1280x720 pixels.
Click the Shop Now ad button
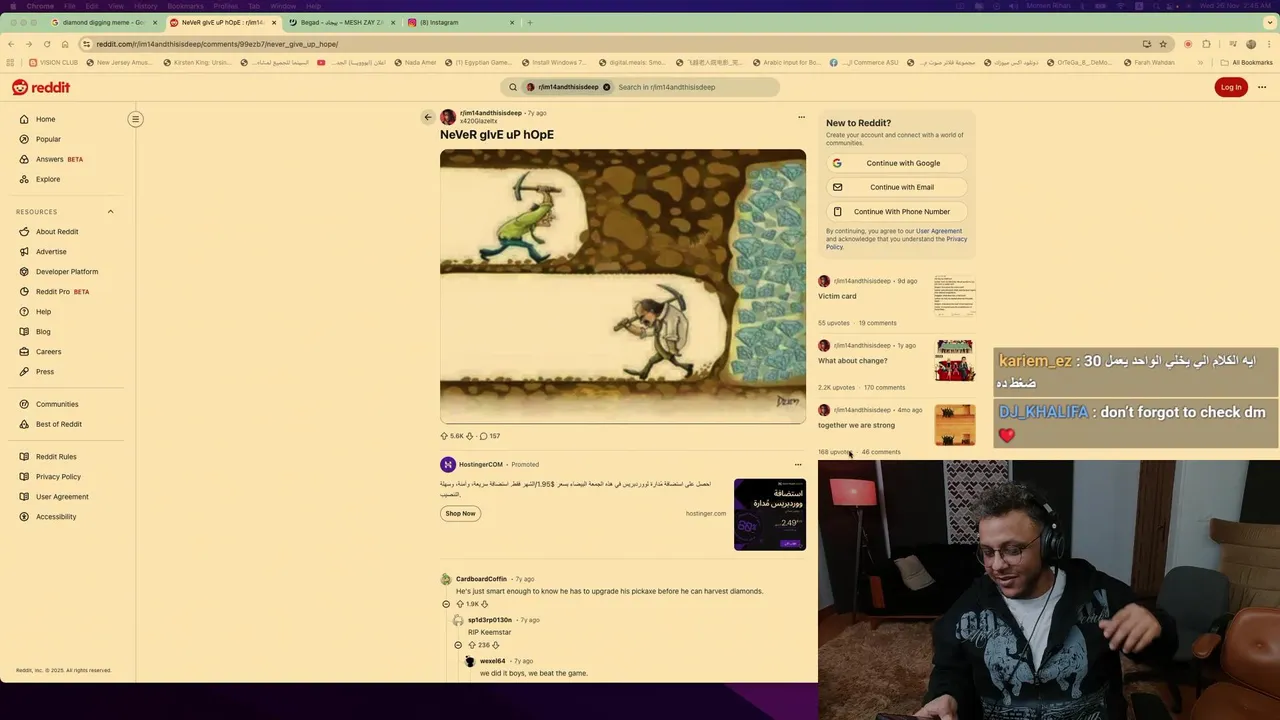tap(461, 514)
